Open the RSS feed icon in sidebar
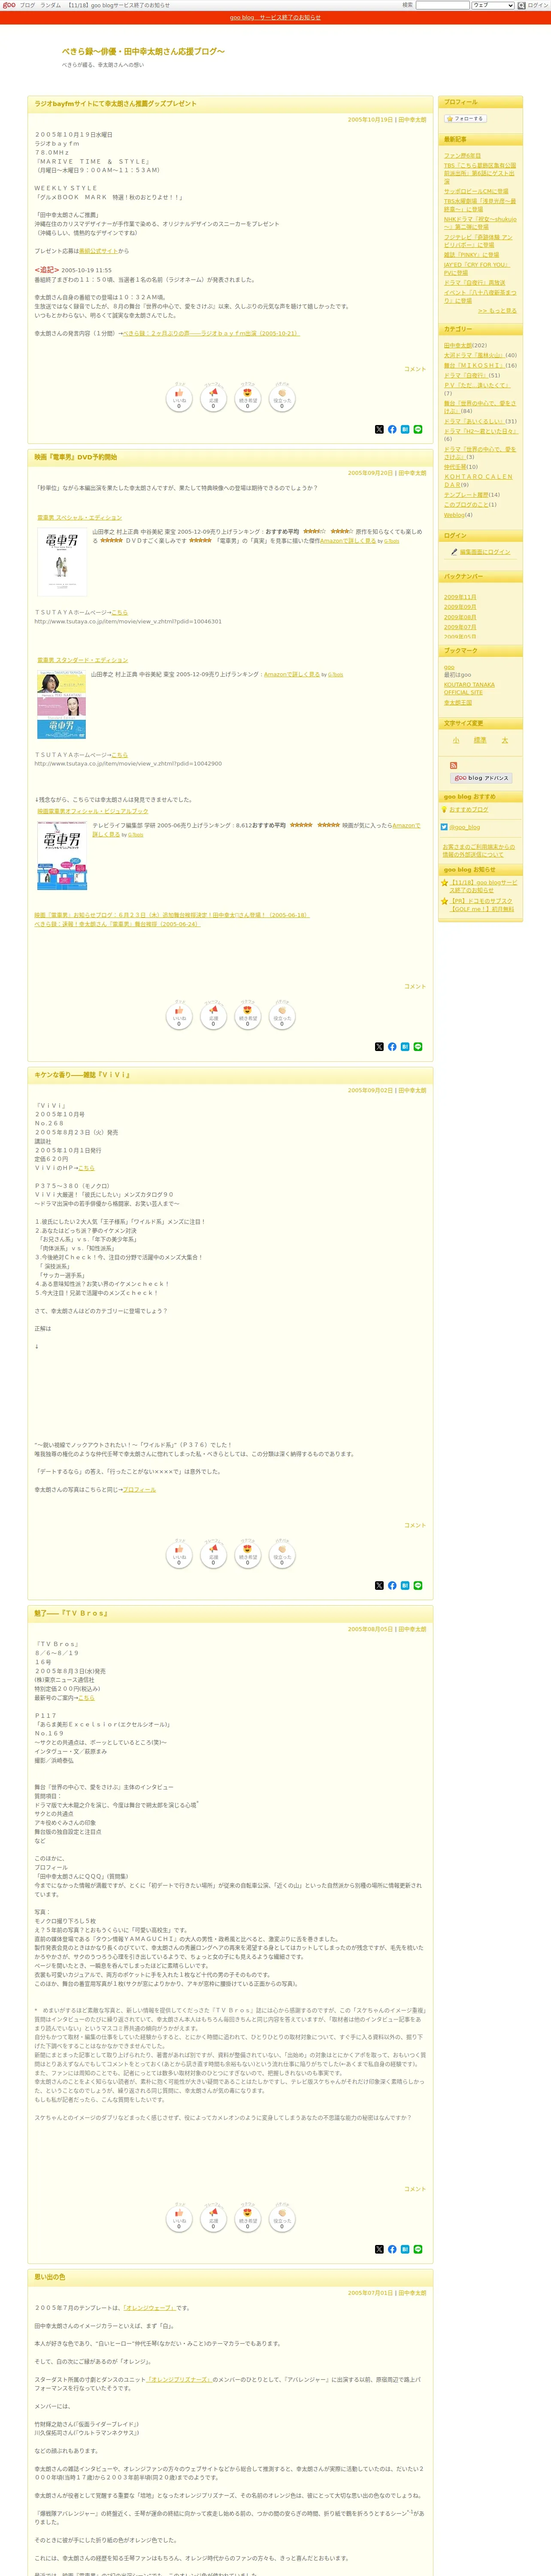Screen dimensions: 551x2576 [x=453, y=765]
